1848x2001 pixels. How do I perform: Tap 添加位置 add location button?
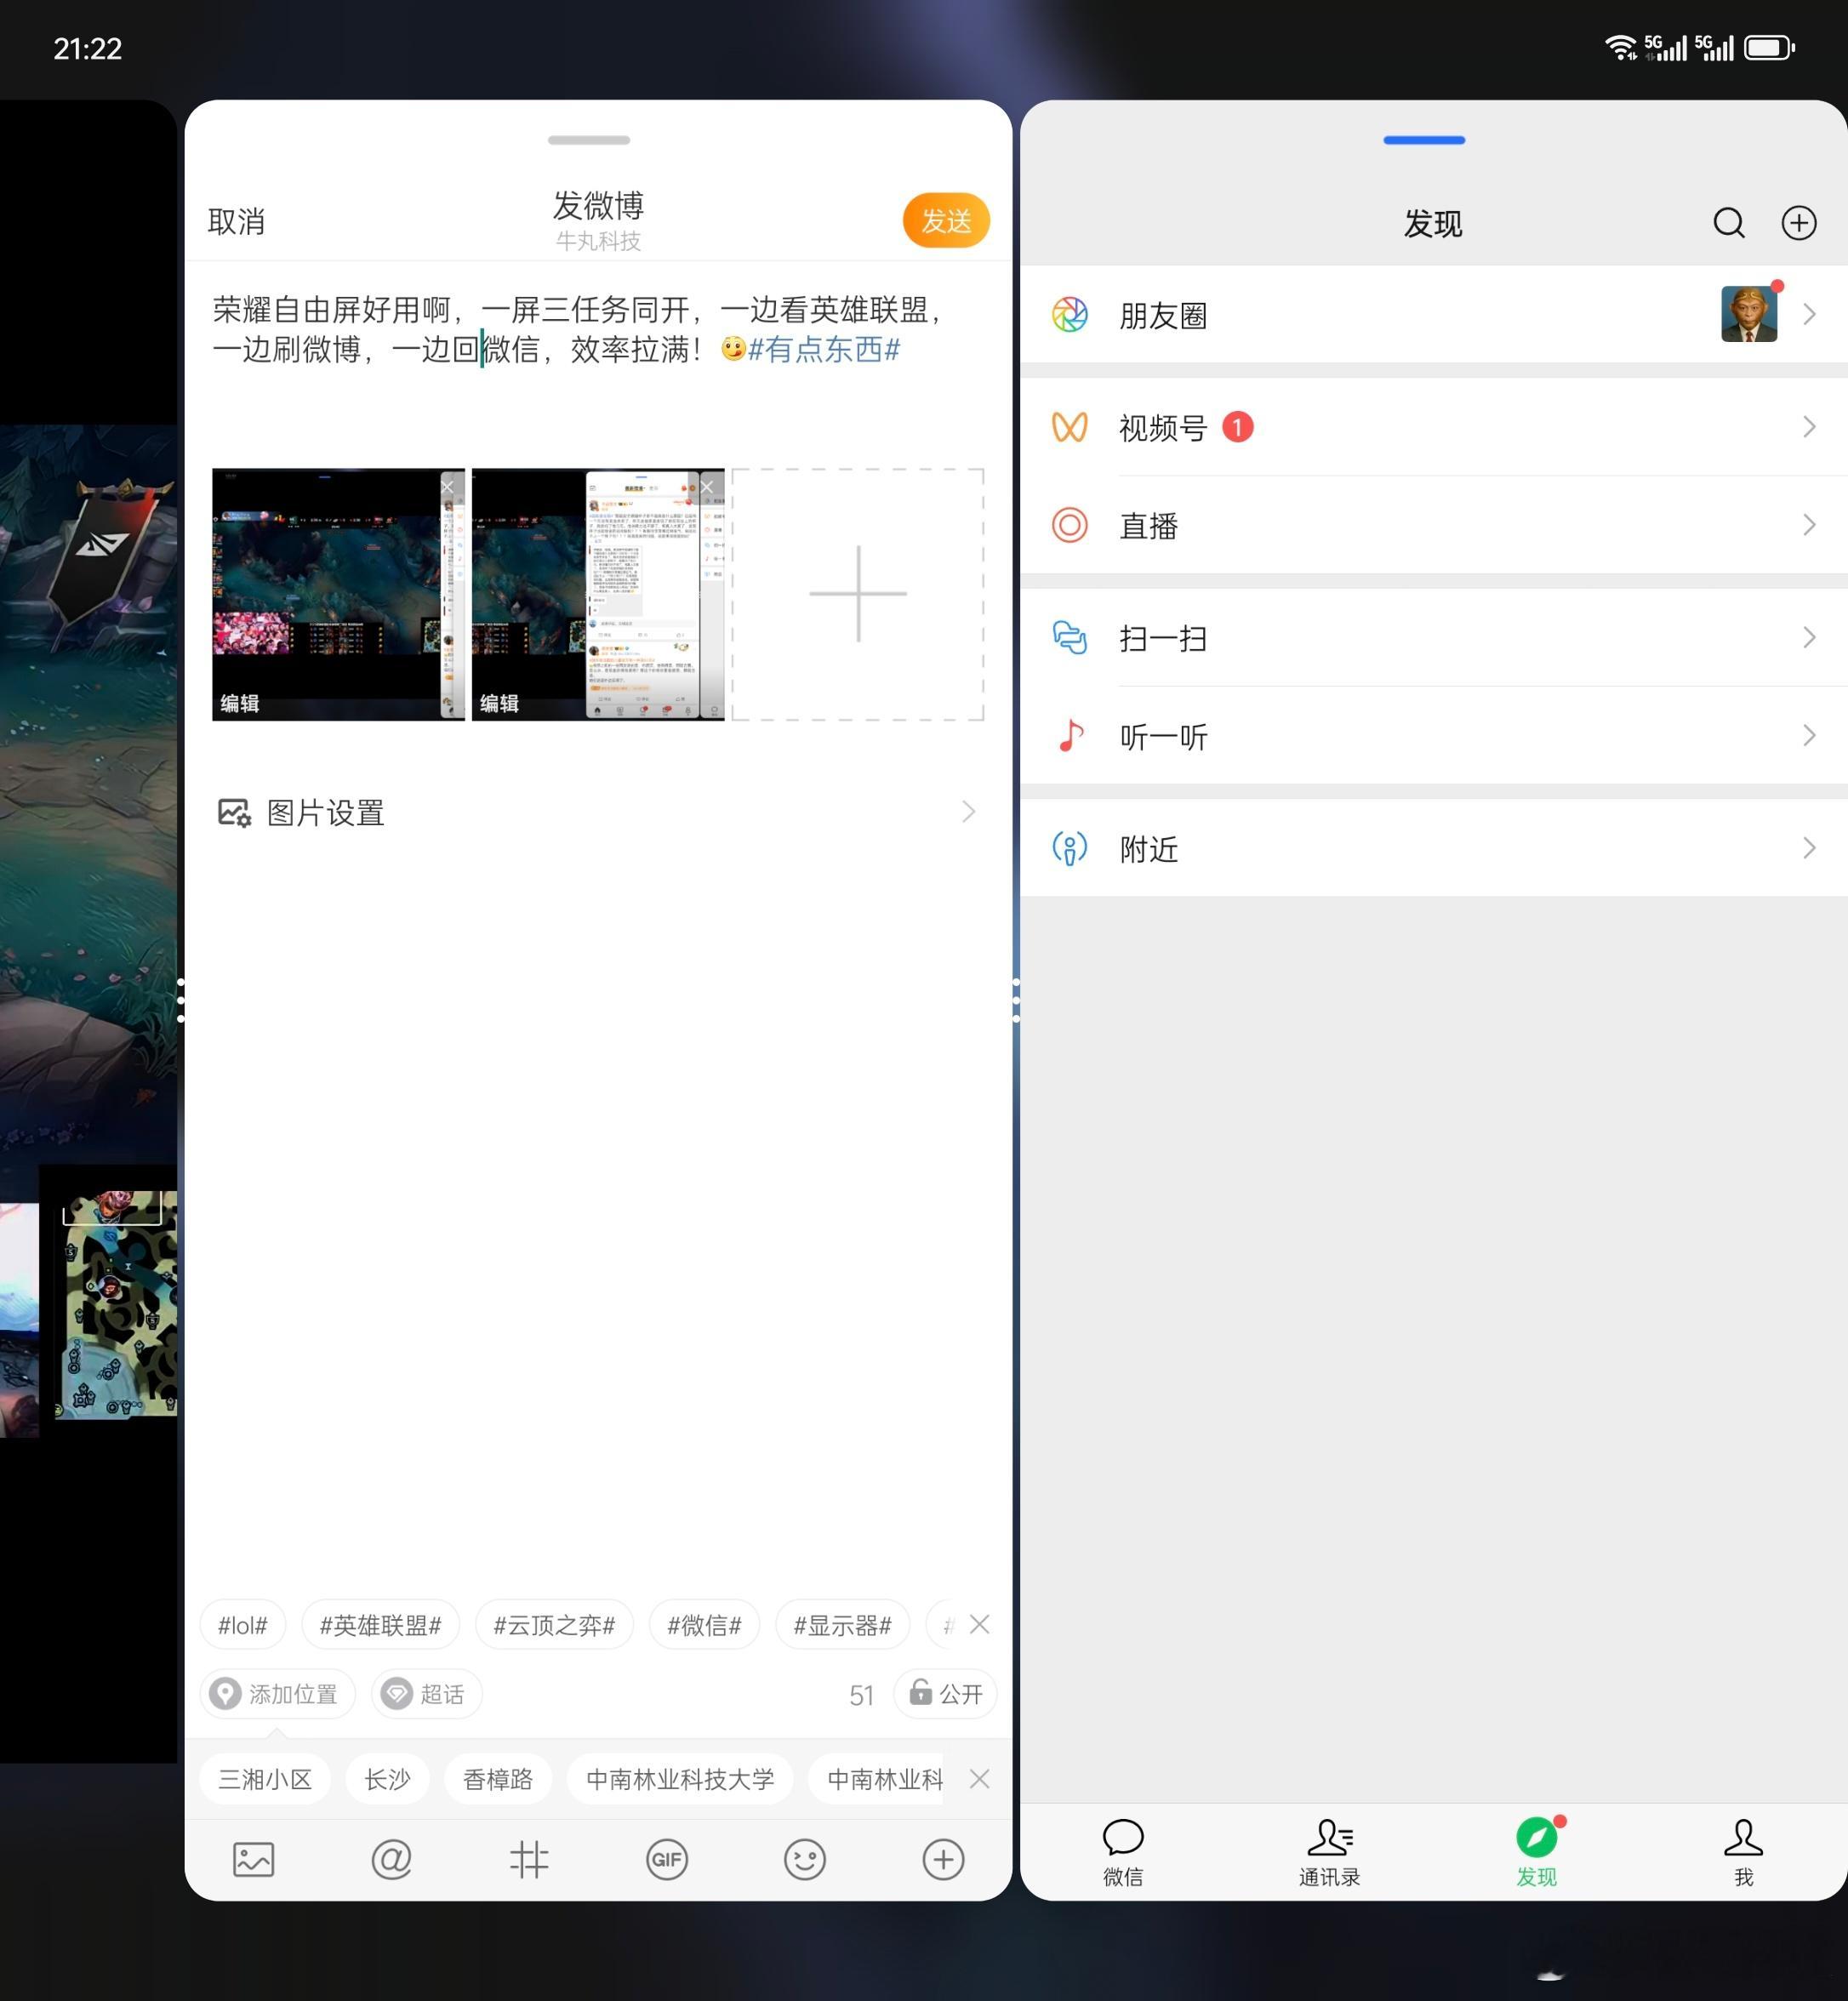tap(278, 1694)
